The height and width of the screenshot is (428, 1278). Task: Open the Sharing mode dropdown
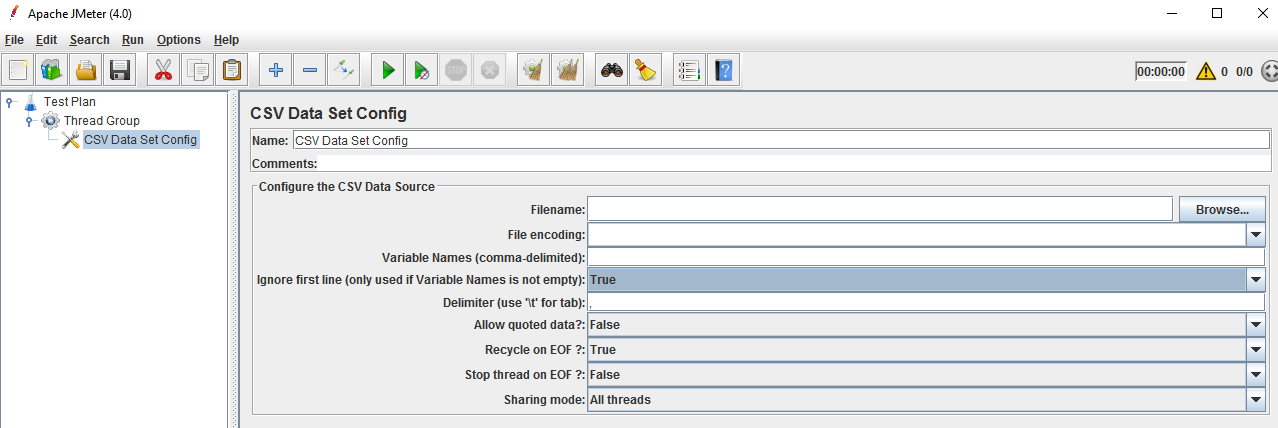click(1257, 400)
